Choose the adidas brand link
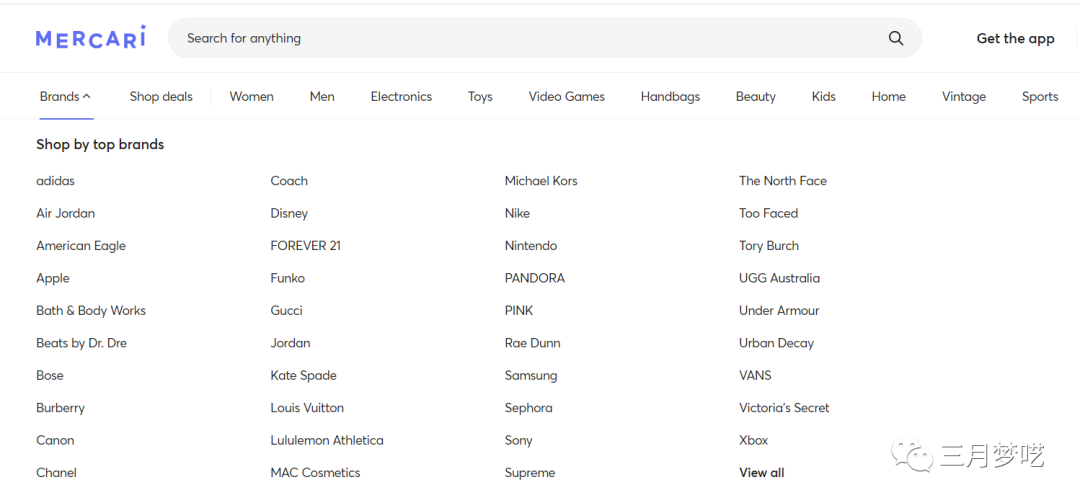The image size is (1080, 503). tap(55, 181)
